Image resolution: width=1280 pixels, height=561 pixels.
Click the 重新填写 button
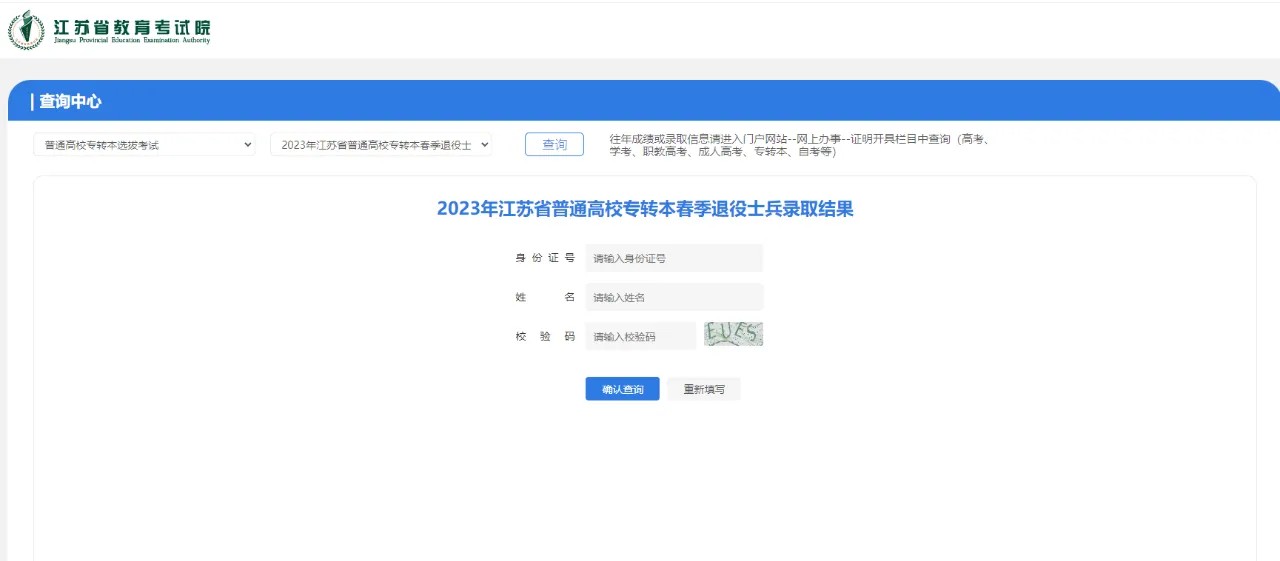pyautogui.click(x=704, y=389)
